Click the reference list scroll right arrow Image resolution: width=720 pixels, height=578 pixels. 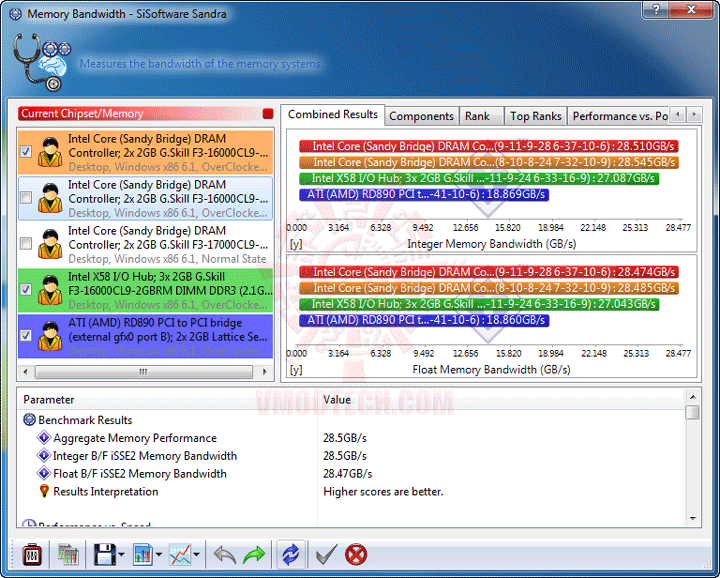(264, 372)
